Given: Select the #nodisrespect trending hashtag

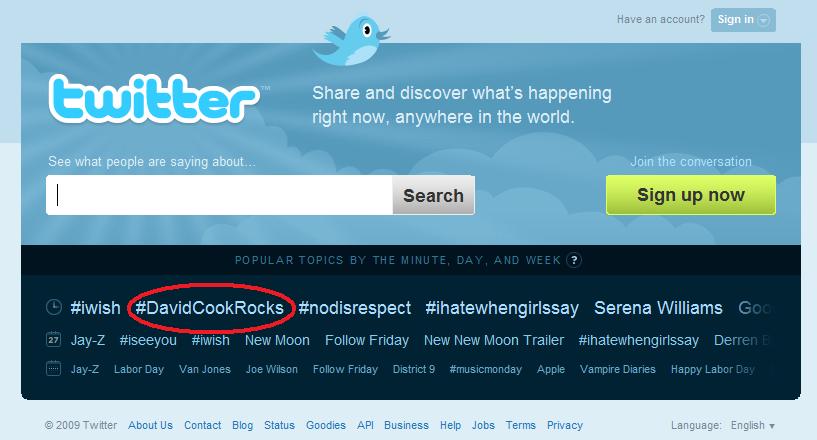Looking at the screenshot, I should pos(355,308).
